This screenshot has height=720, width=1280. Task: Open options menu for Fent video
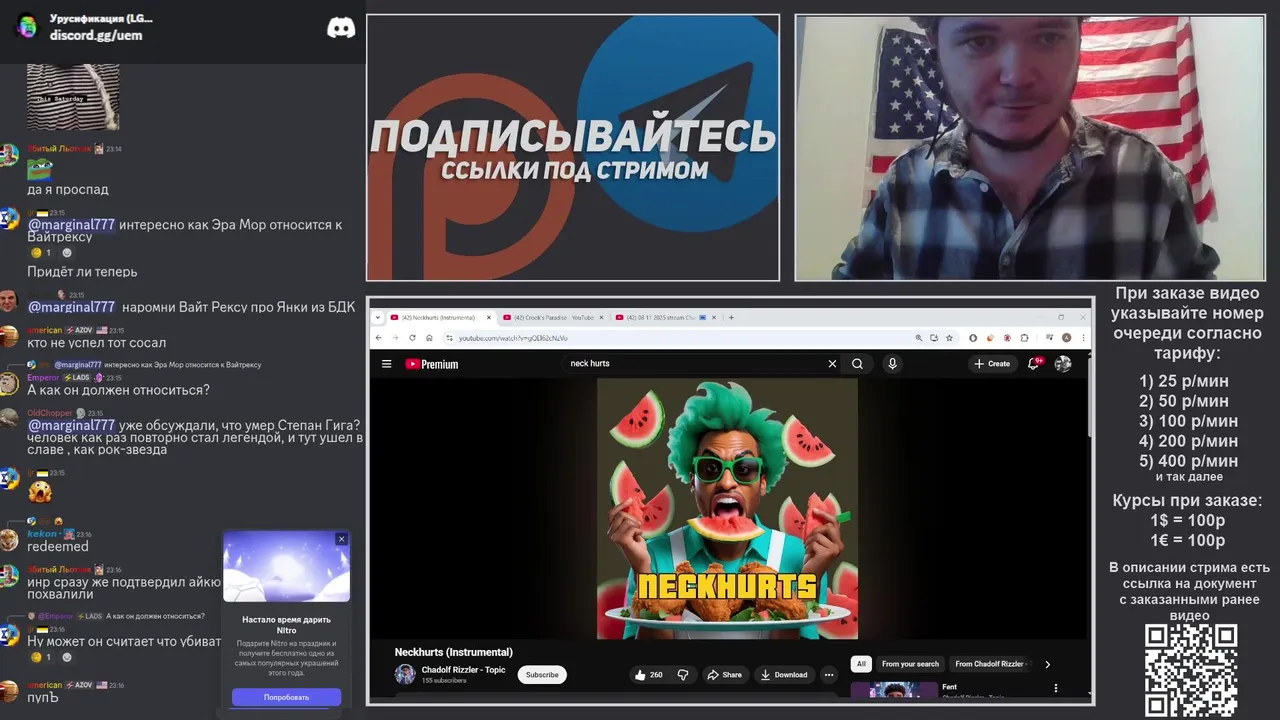1055,688
